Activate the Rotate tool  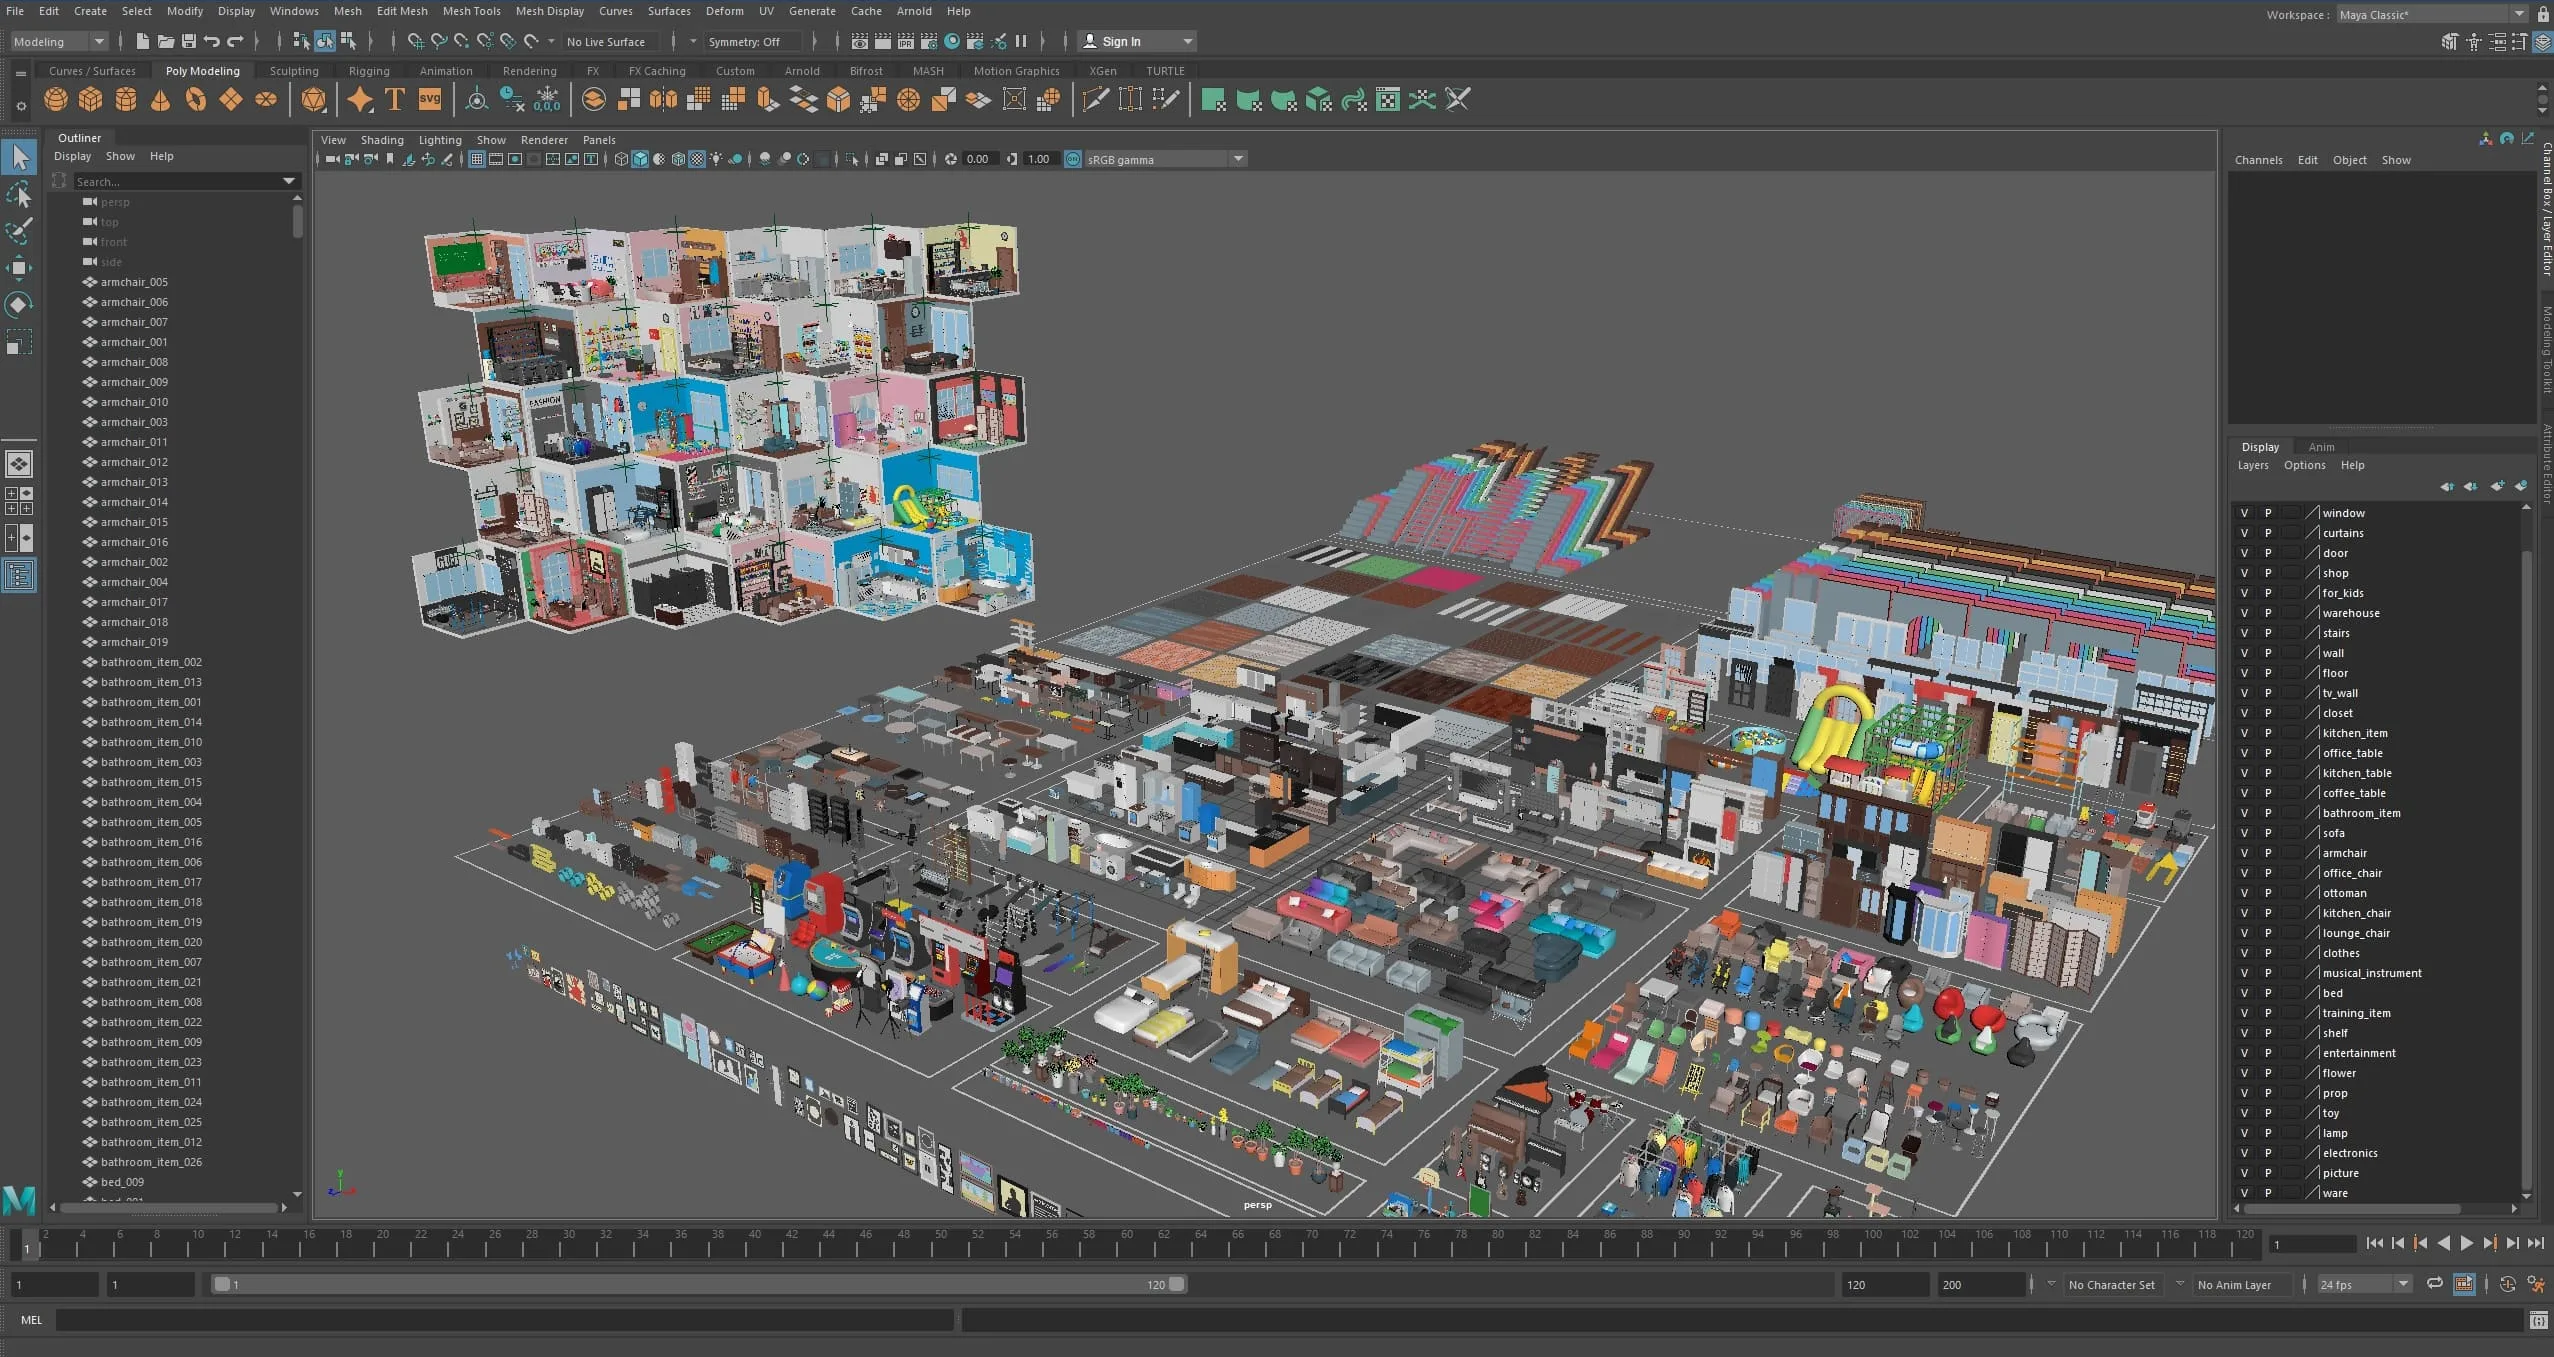20,305
